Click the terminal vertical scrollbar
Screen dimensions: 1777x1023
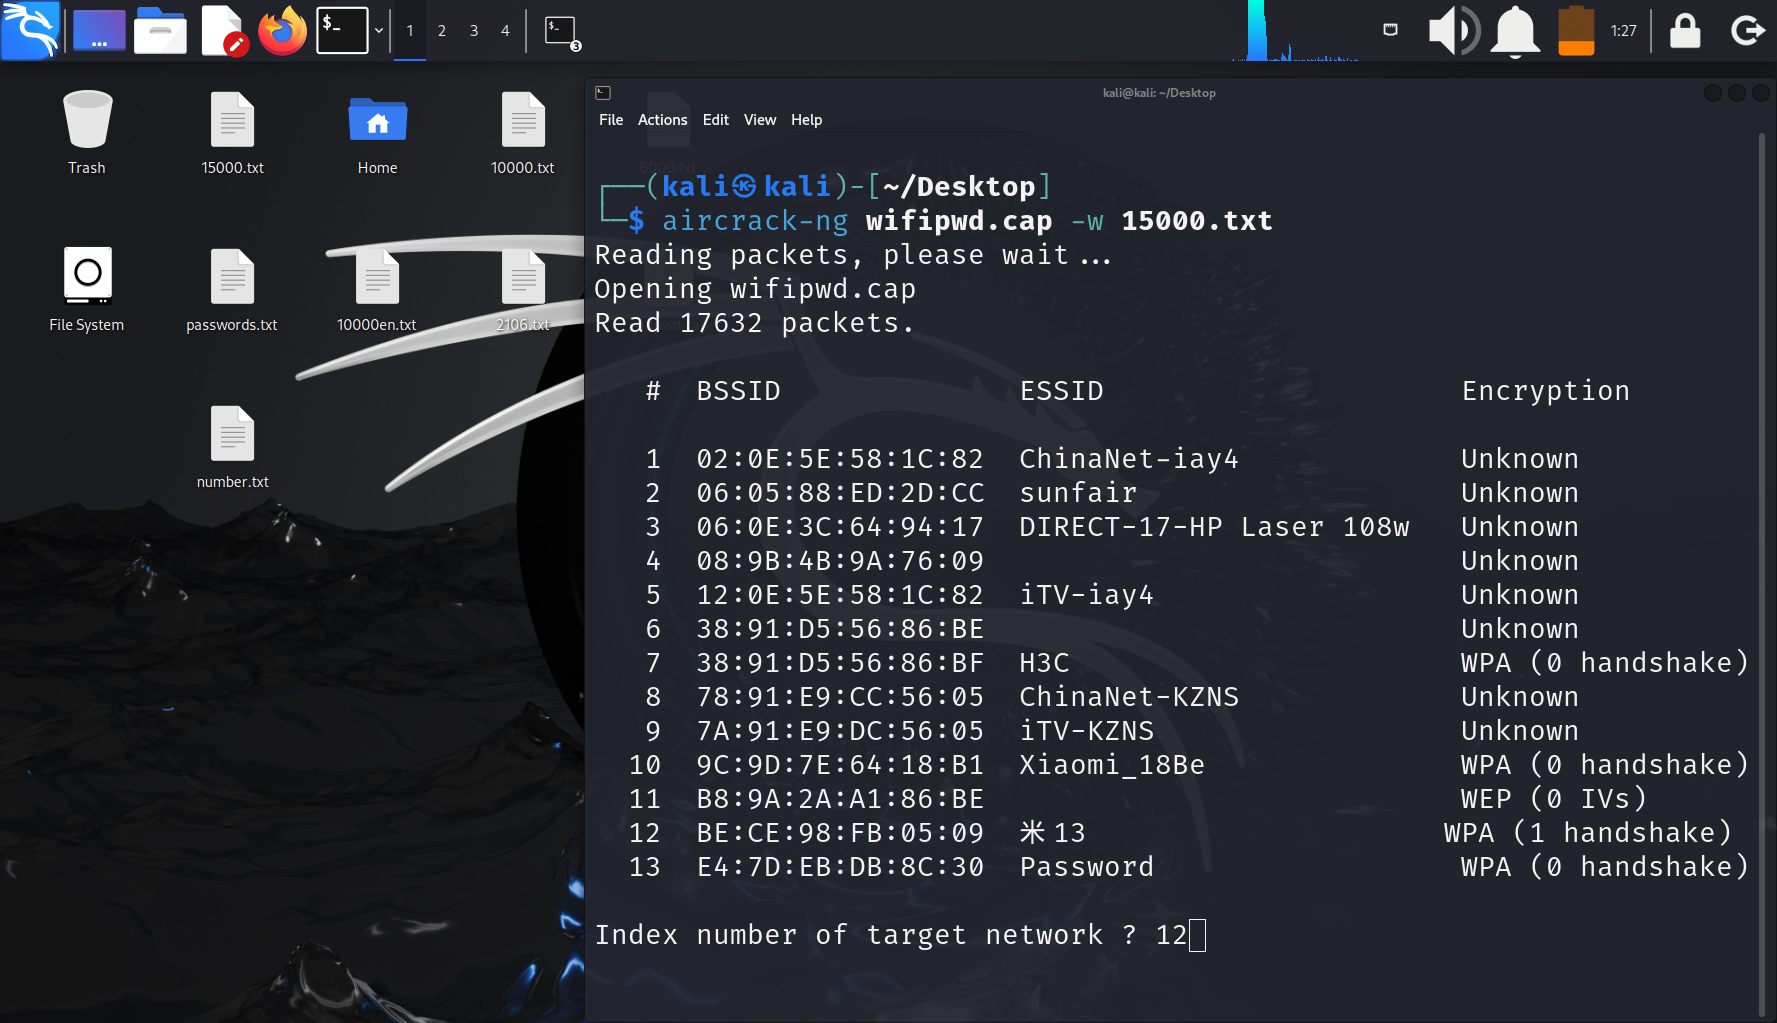[x=1762, y=574]
